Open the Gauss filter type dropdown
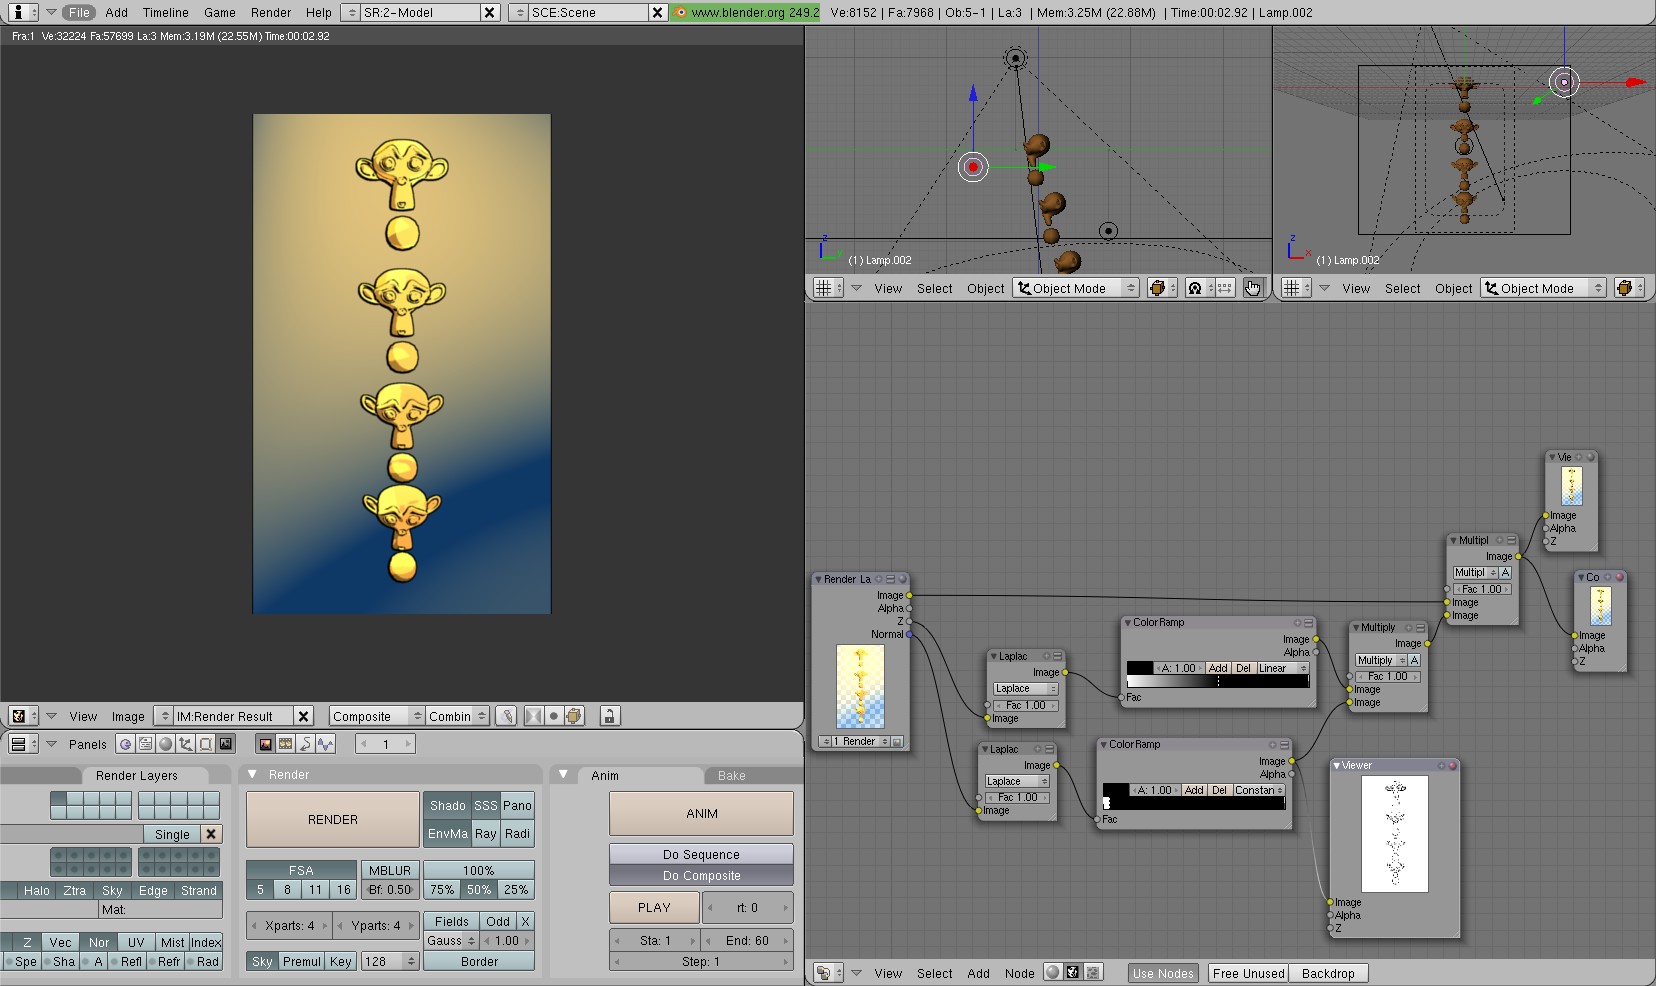The width and height of the screenshot is (1656, 986). click(x=451, y=941)
